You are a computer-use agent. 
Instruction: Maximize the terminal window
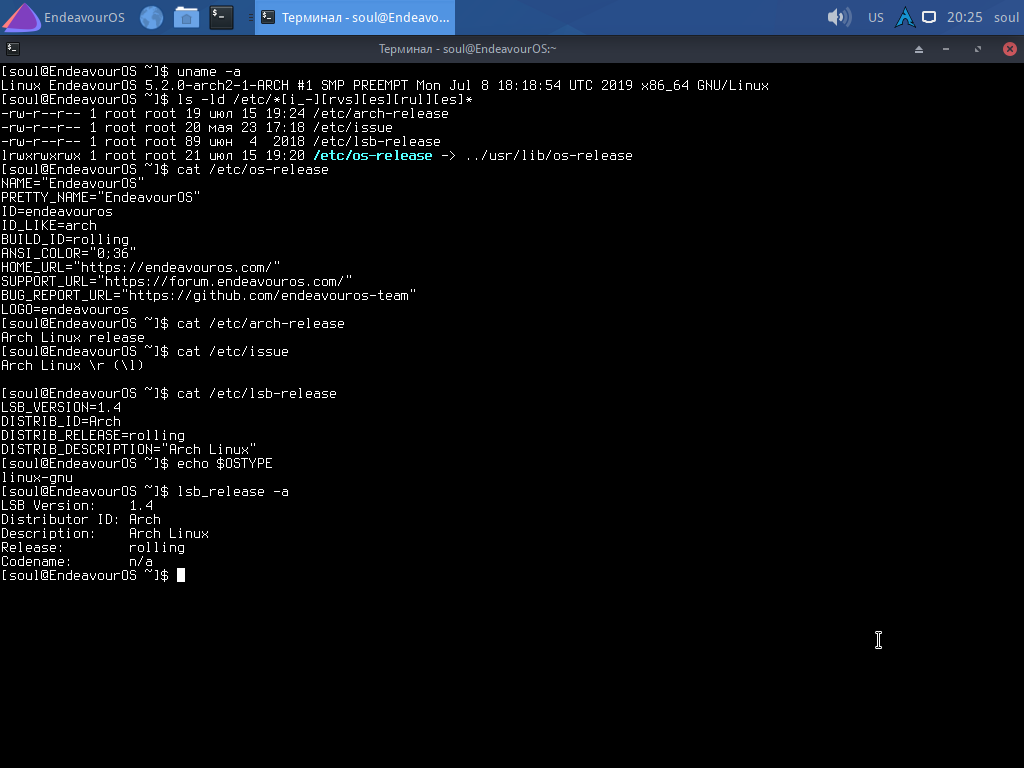[978, 49]
